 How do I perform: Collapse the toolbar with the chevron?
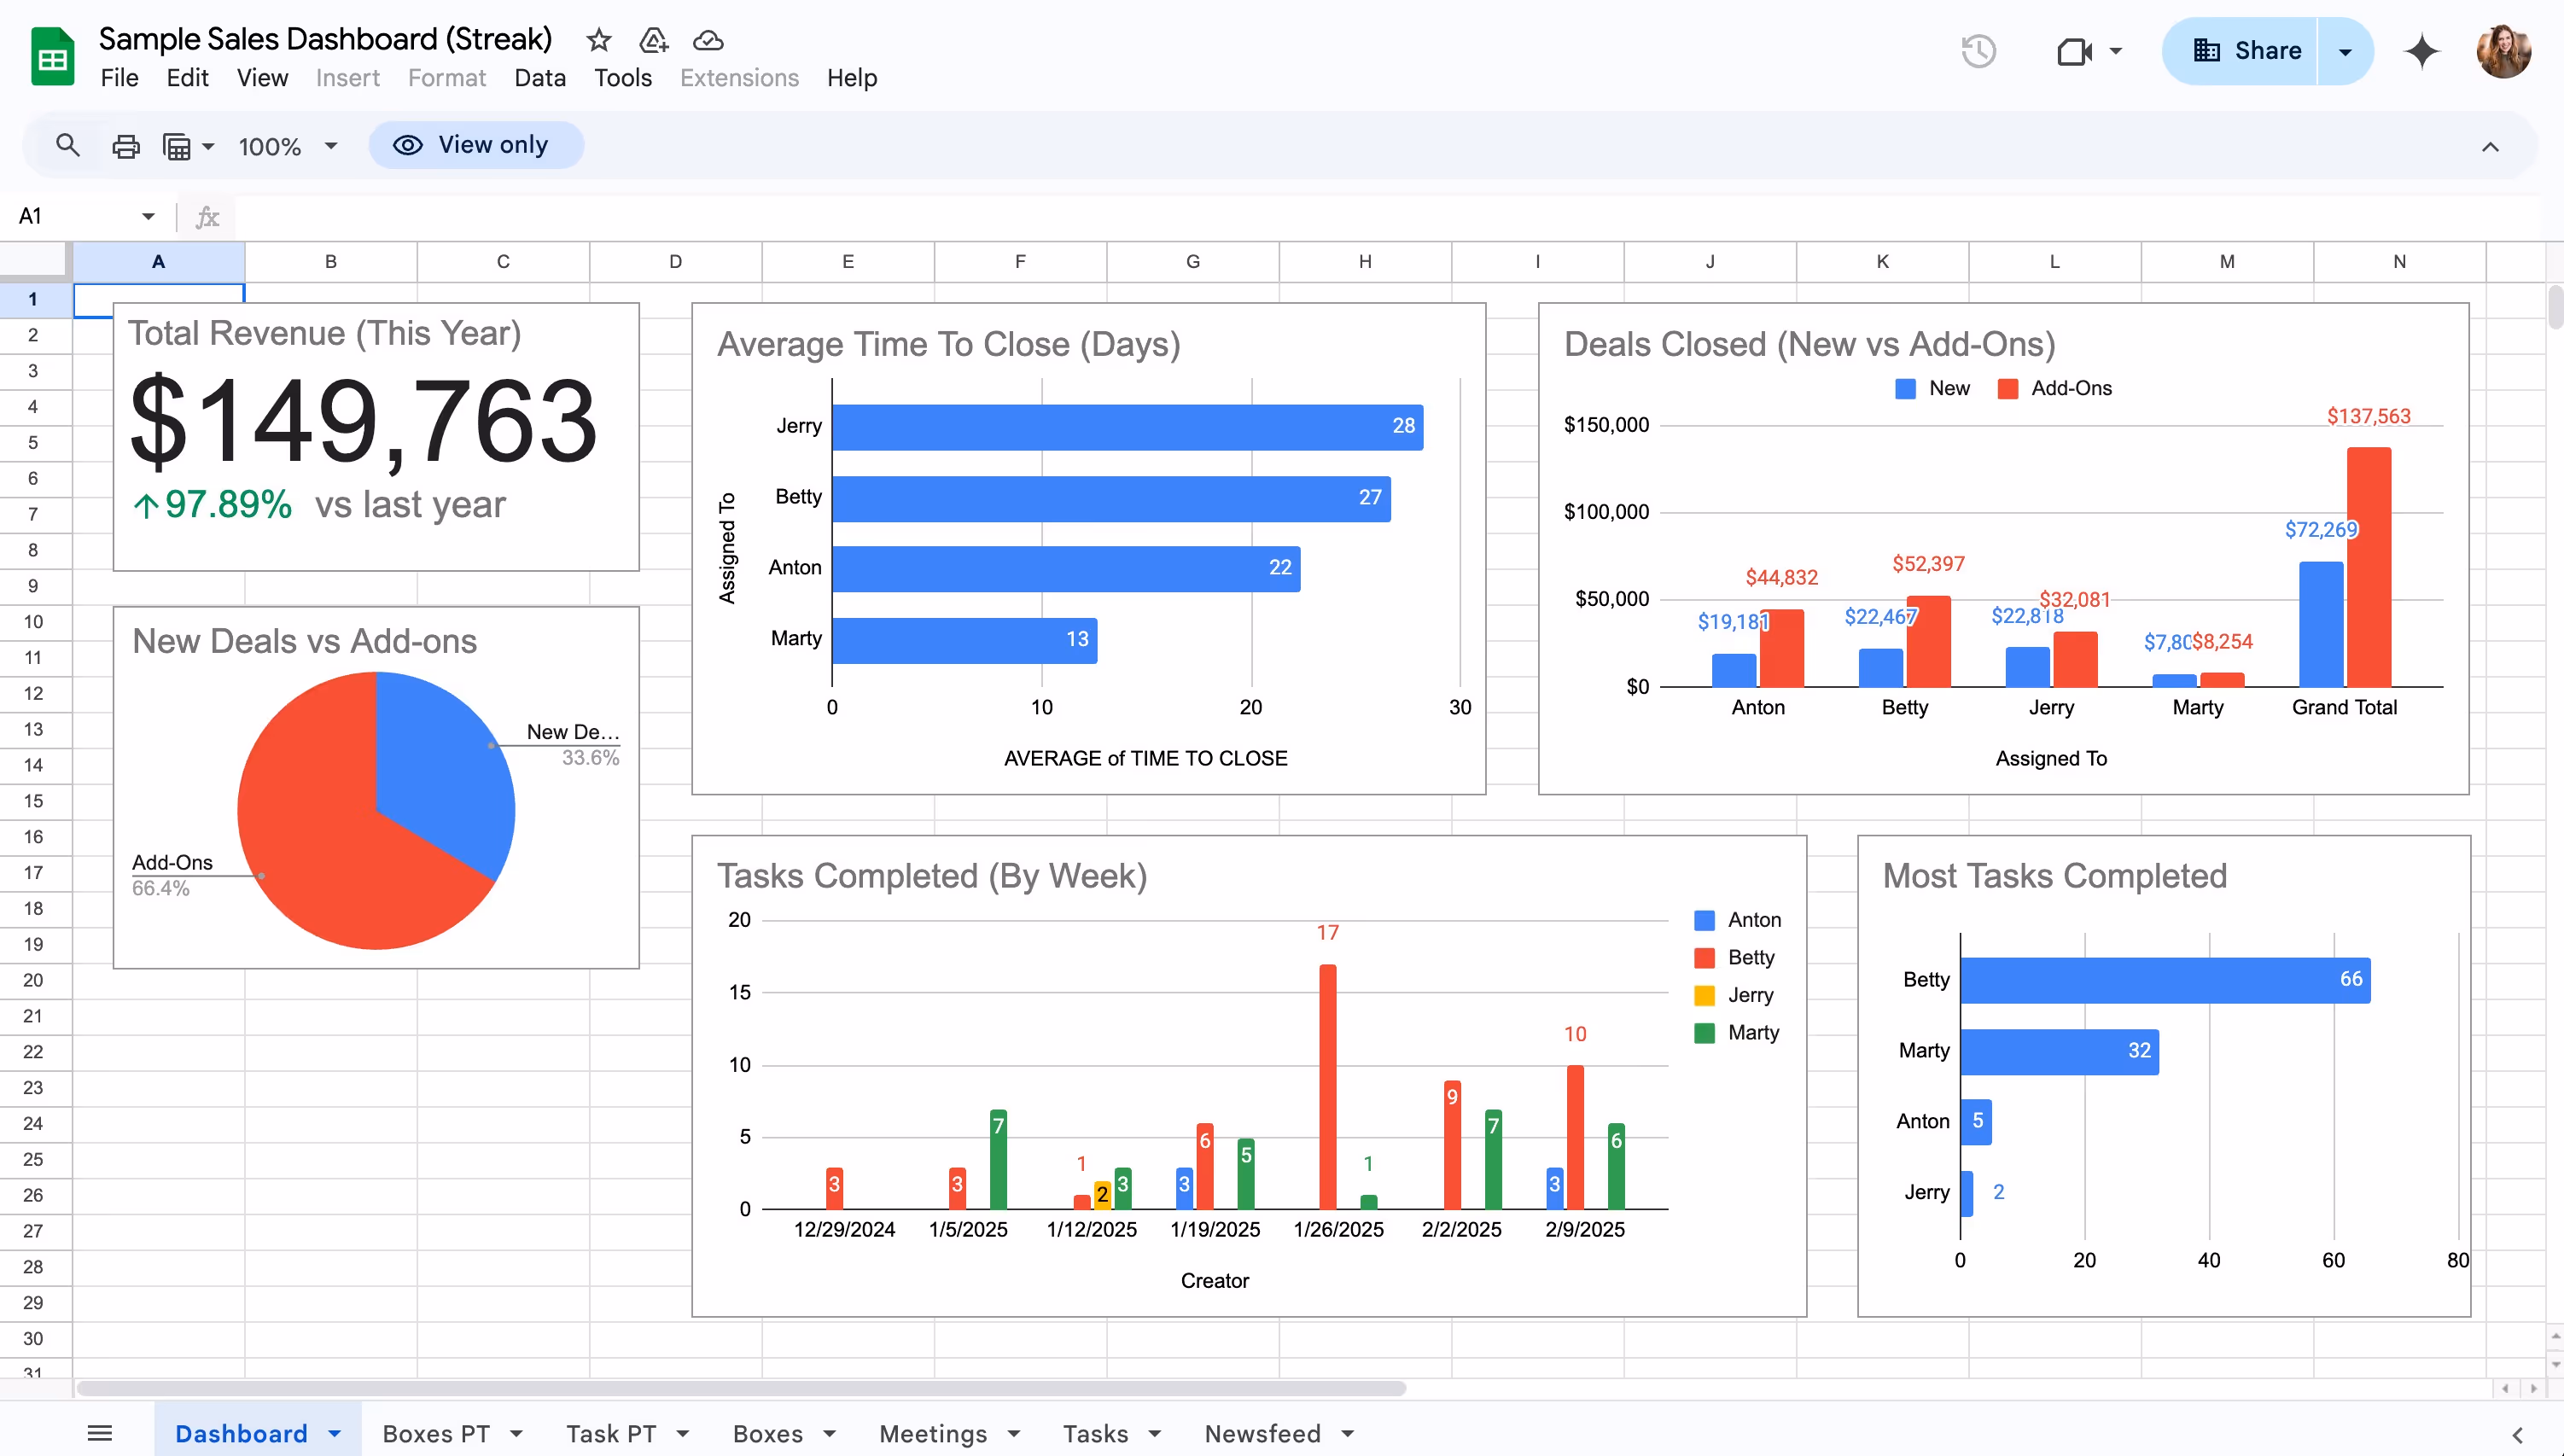pos(2490,147)
